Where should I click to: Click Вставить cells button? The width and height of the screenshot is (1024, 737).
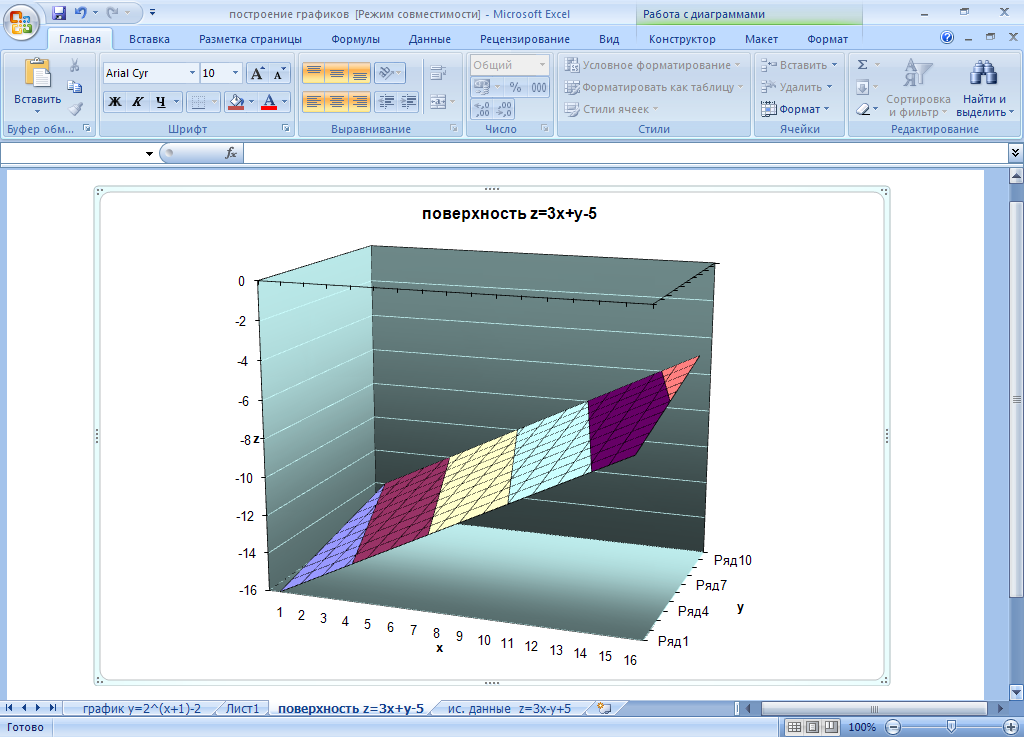coord(799,65)
